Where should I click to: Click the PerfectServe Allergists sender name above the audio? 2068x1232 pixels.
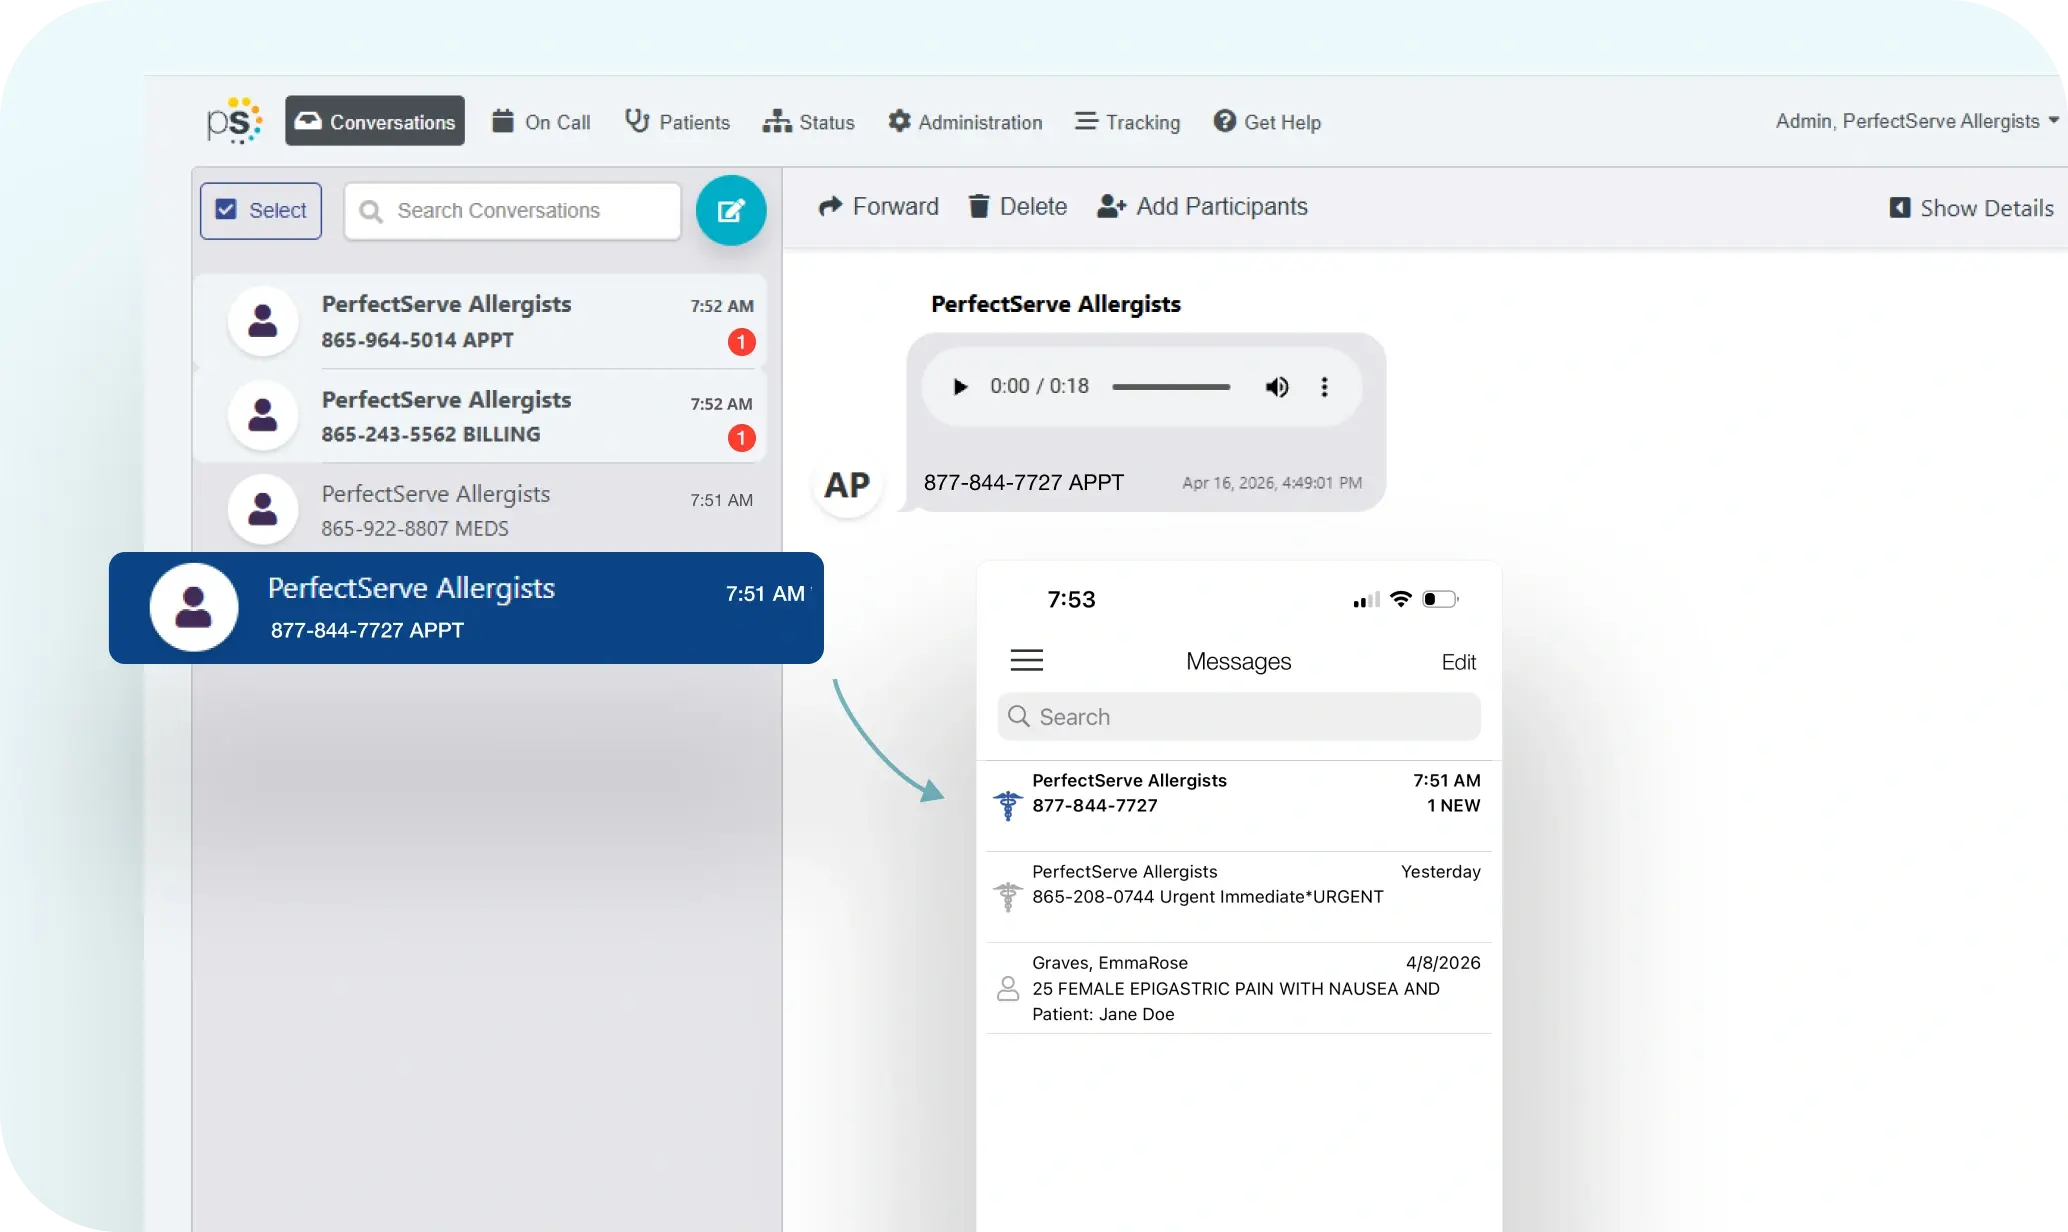click(1056, 304)
